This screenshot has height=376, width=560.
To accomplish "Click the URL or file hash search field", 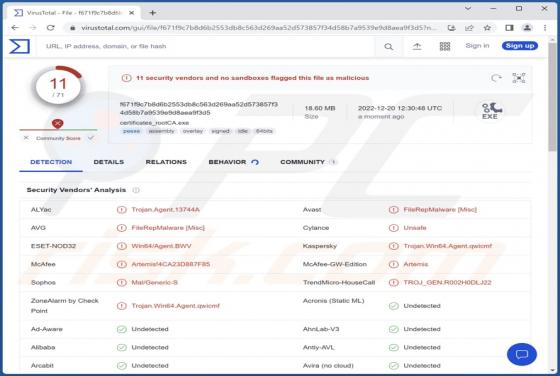I will click(209, 46).
